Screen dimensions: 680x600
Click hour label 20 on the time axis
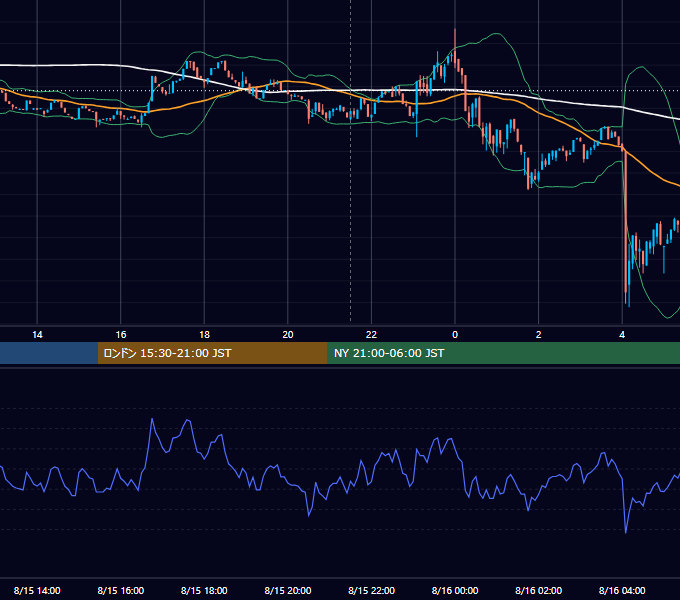pos(288,335)
